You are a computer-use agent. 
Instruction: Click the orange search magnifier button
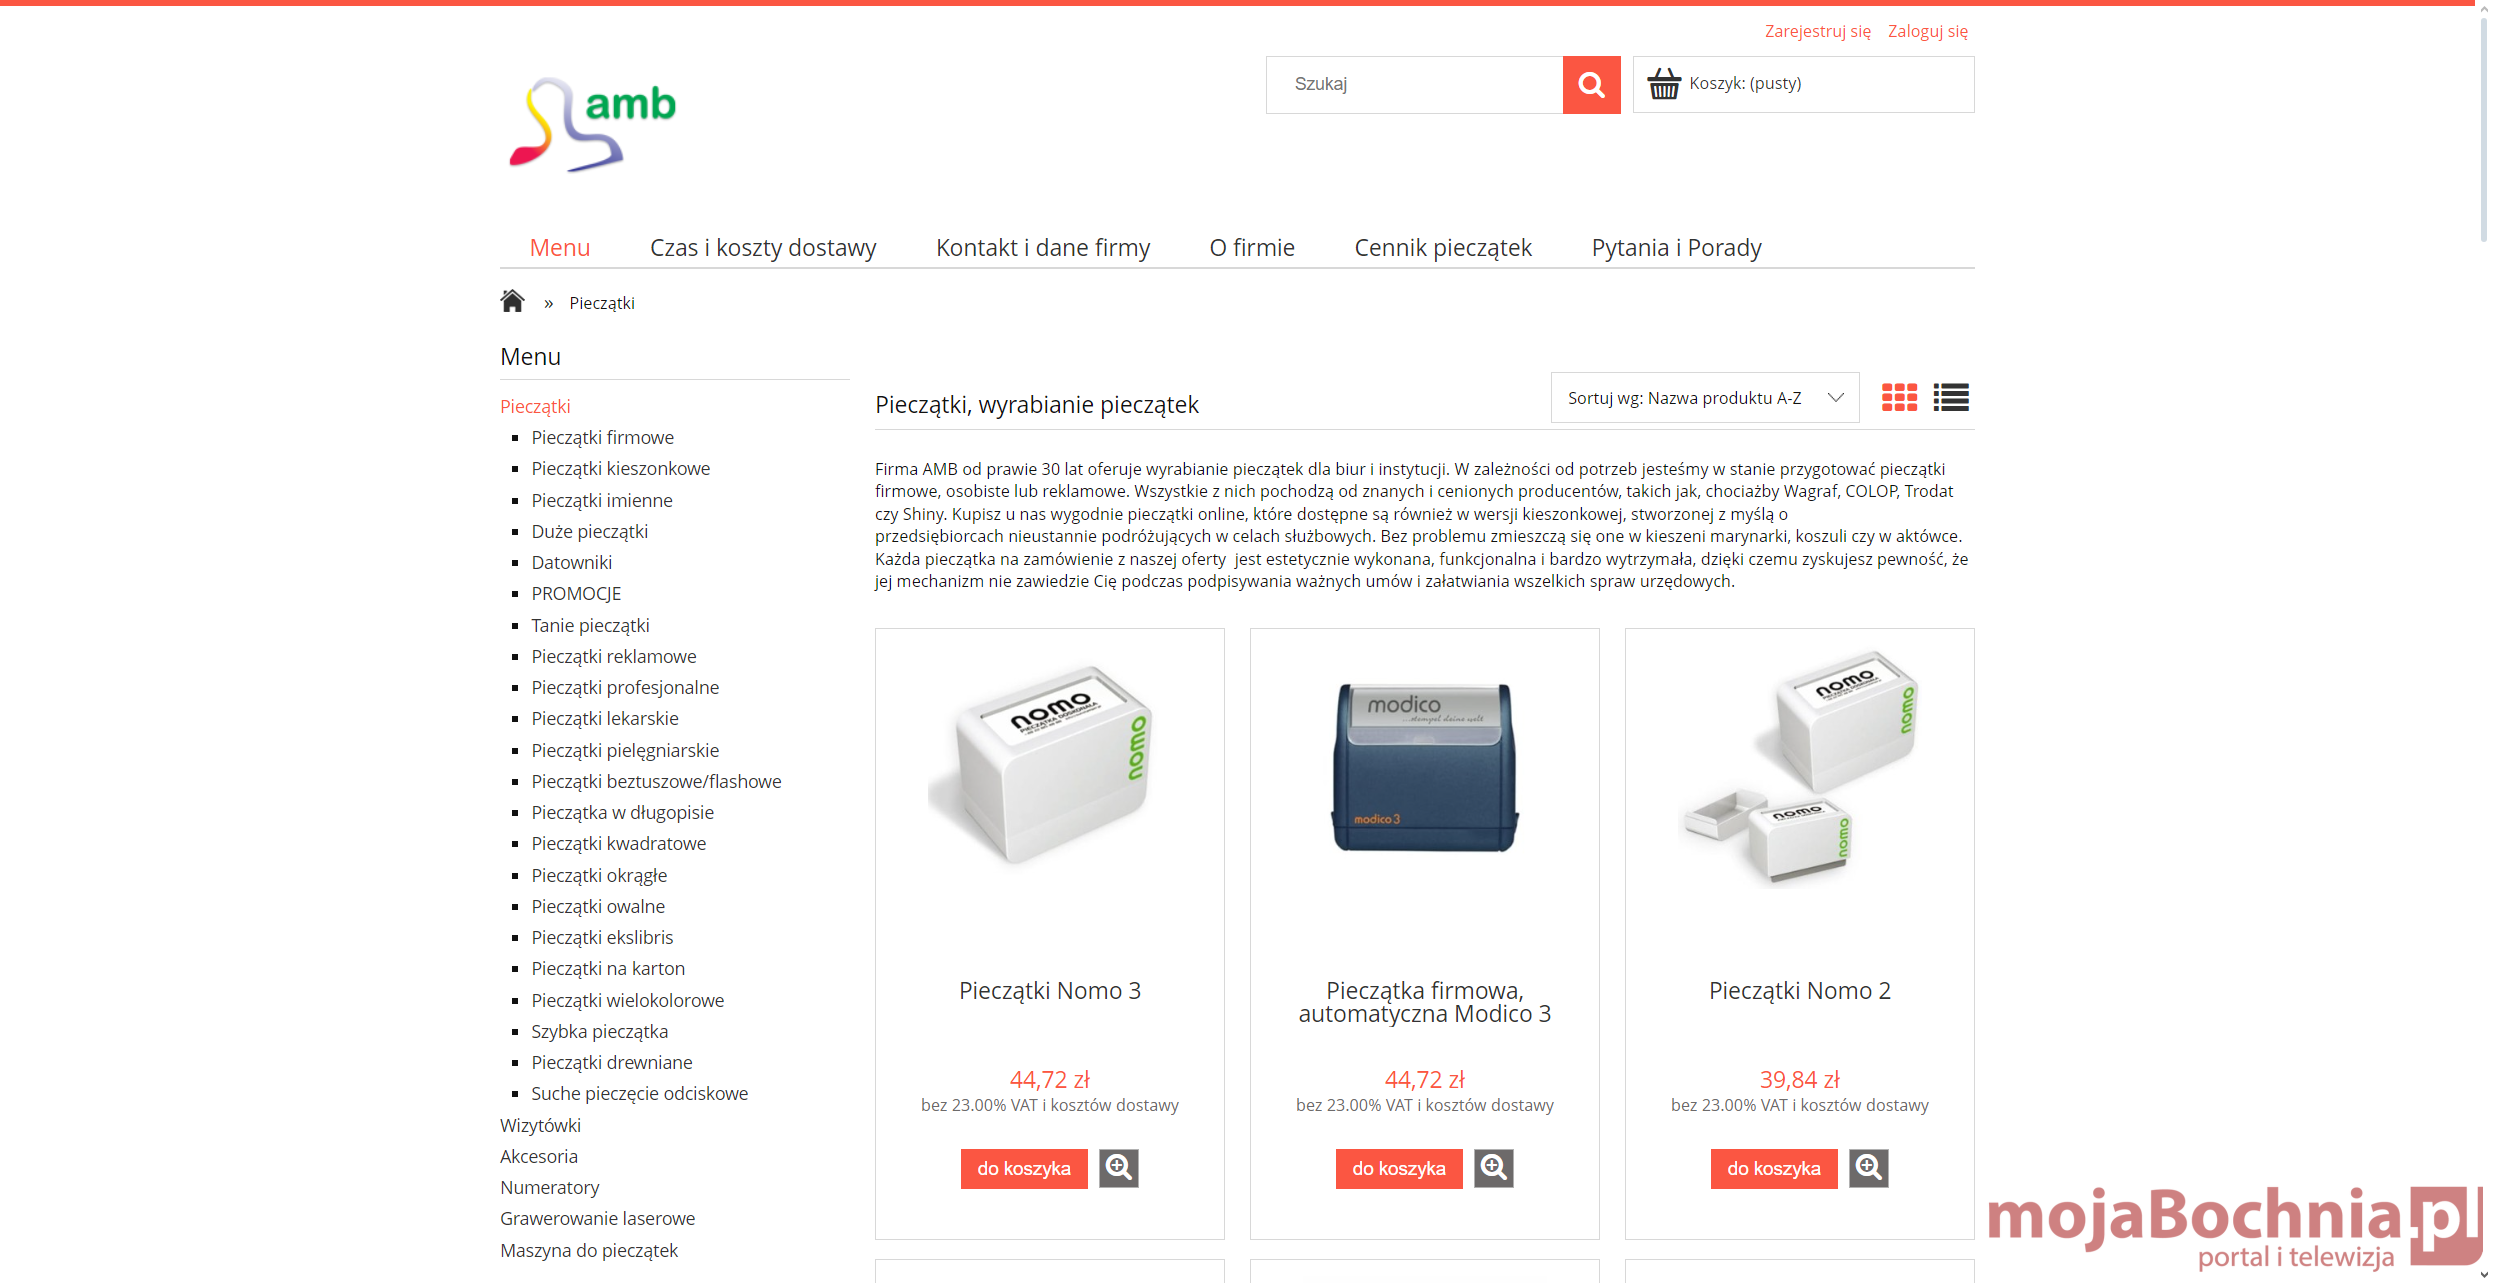1591,85
